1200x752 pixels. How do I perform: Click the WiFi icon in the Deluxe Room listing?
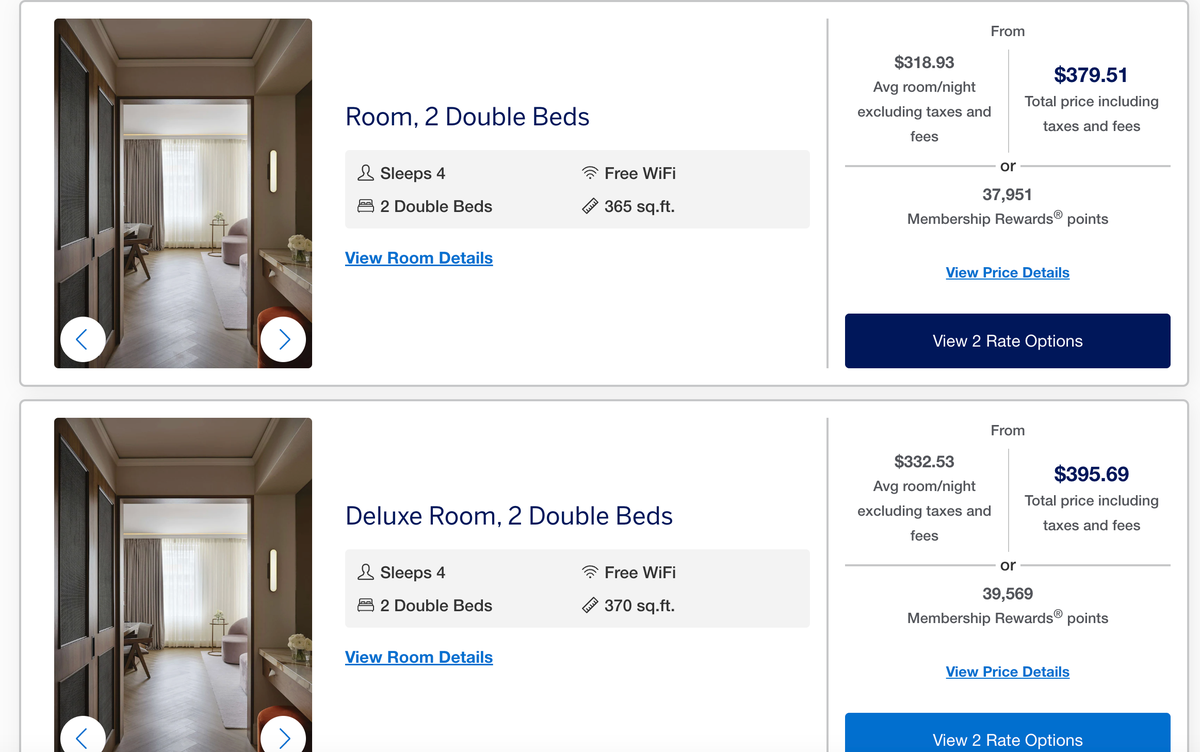click(x=591, y=572)
